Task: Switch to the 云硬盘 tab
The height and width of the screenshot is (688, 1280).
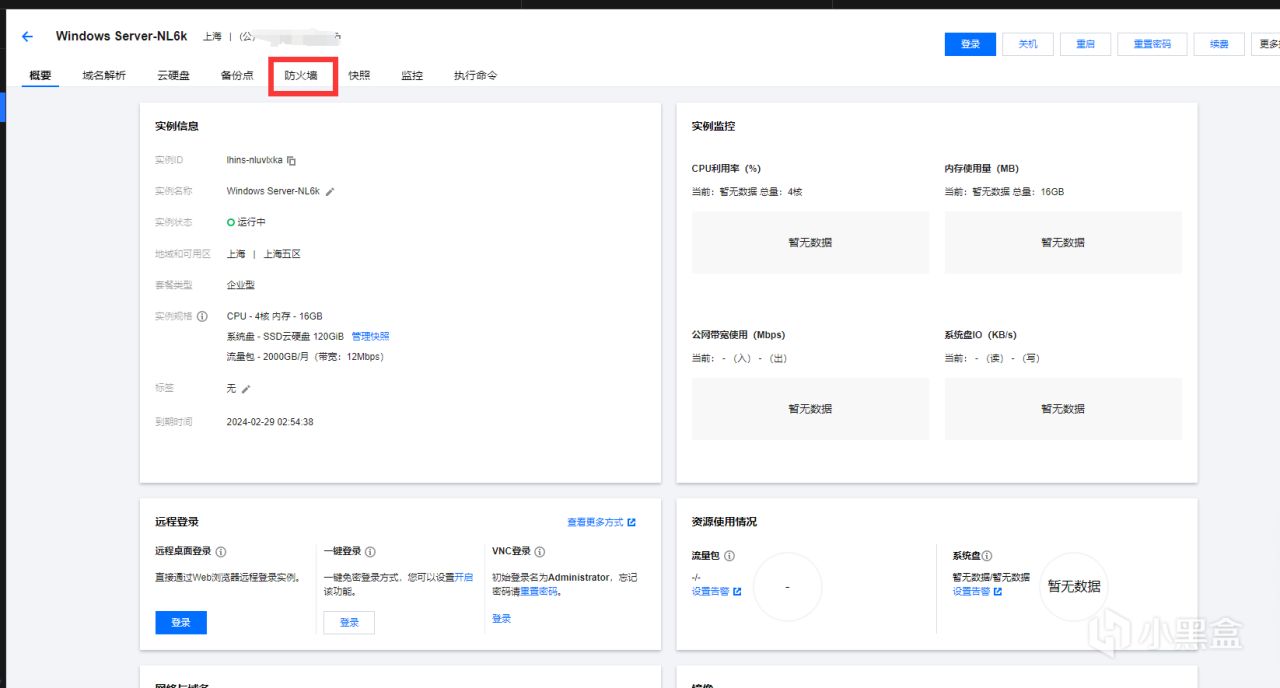Action: coord(173,75)
